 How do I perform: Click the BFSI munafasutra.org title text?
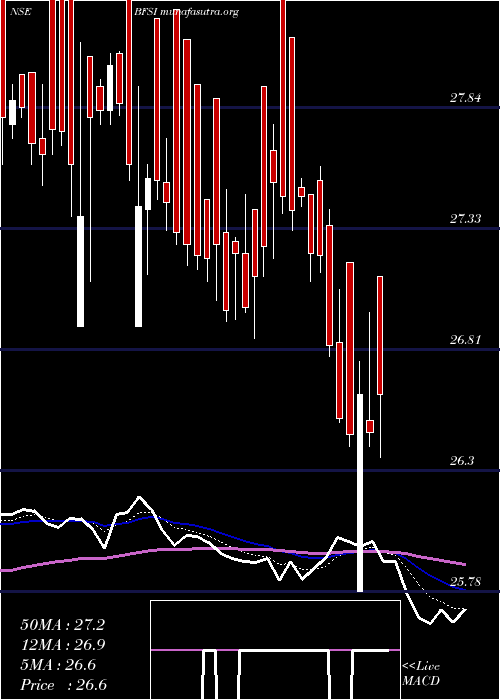186,12
